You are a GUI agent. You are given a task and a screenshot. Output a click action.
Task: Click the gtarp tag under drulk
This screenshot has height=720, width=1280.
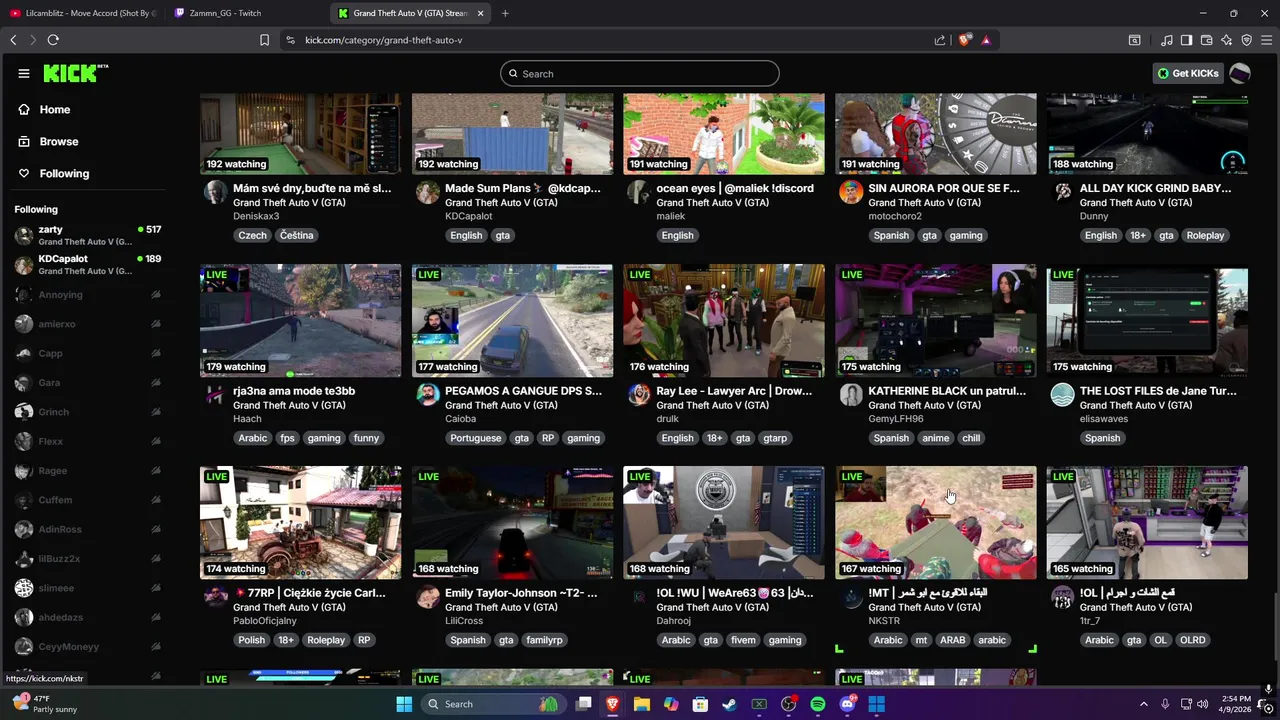(x=774, y=438)
